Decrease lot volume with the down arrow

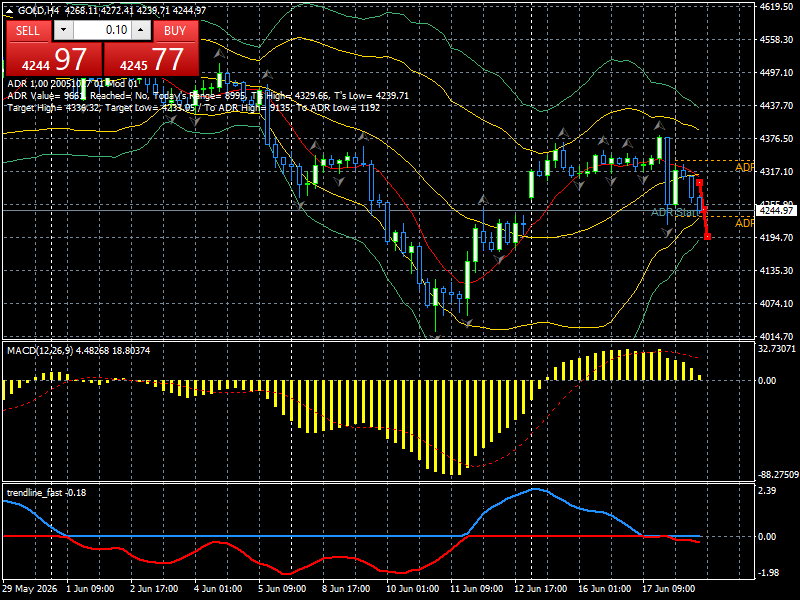pyautogui.click(x=63, y=30)
